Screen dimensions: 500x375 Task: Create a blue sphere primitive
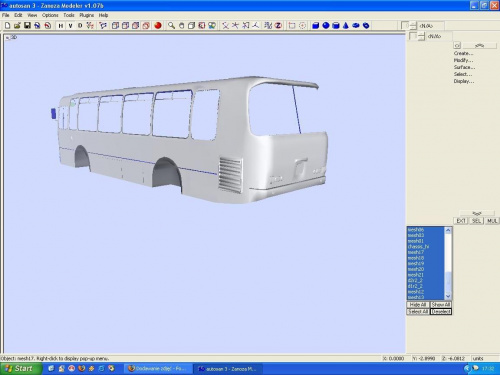pos(326,25)
